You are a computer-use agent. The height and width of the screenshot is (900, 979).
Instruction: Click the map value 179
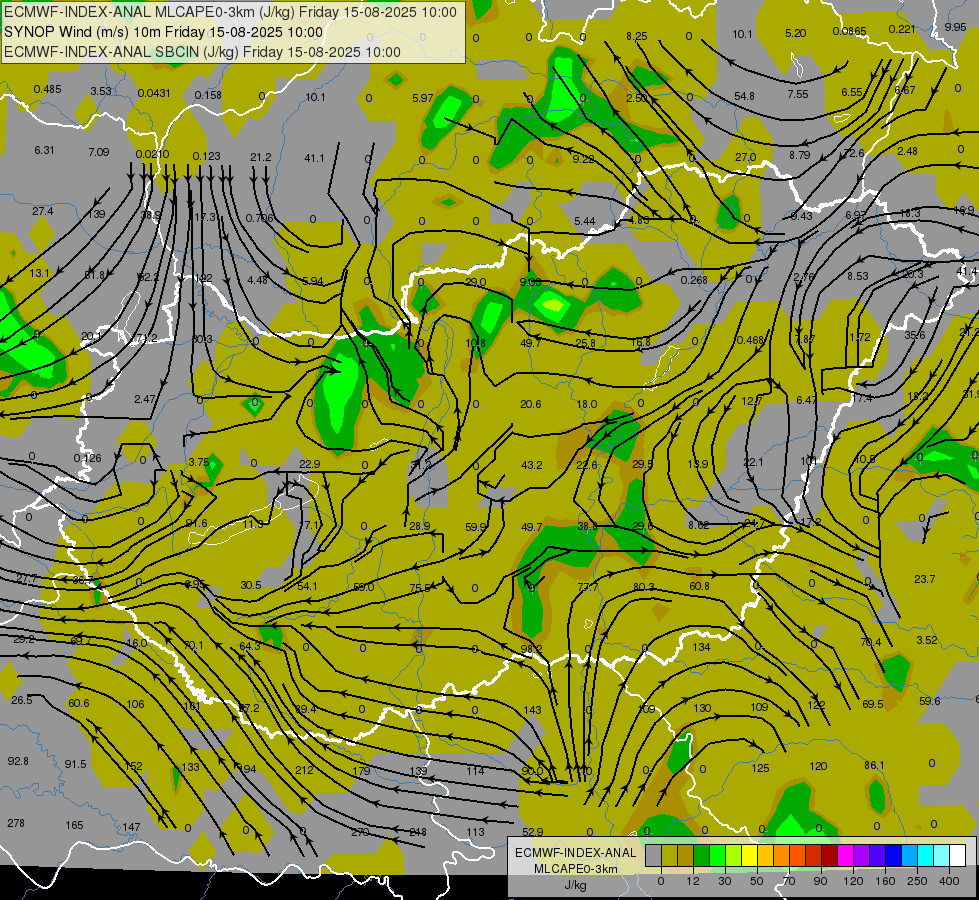coord(361,771)
